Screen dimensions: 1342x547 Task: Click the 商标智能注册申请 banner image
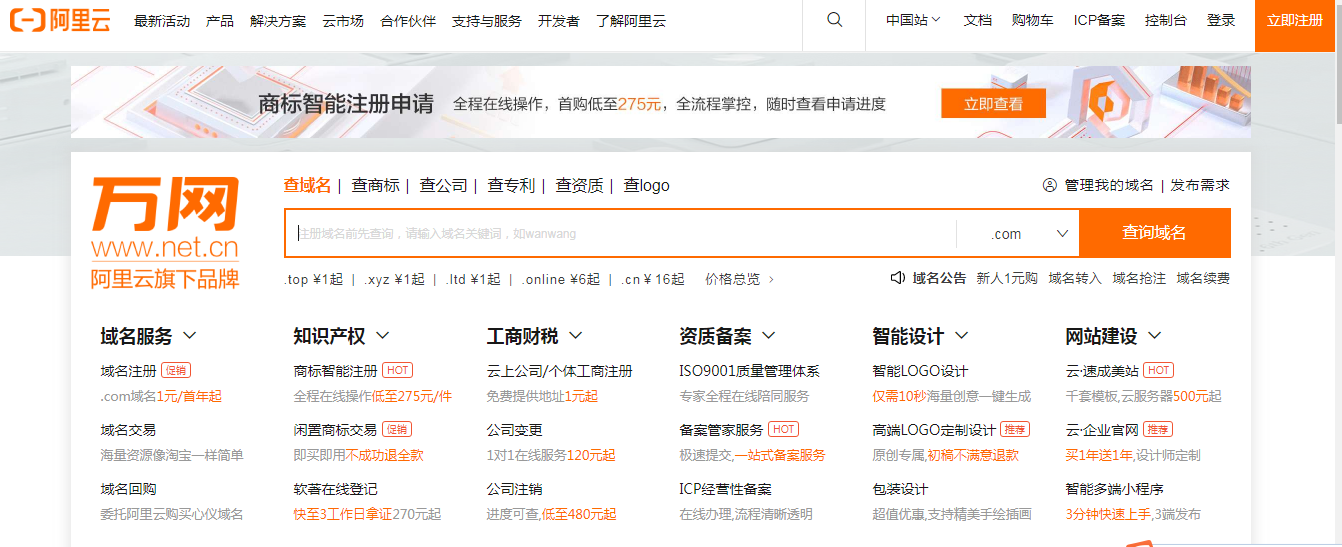tap(660, 102)
